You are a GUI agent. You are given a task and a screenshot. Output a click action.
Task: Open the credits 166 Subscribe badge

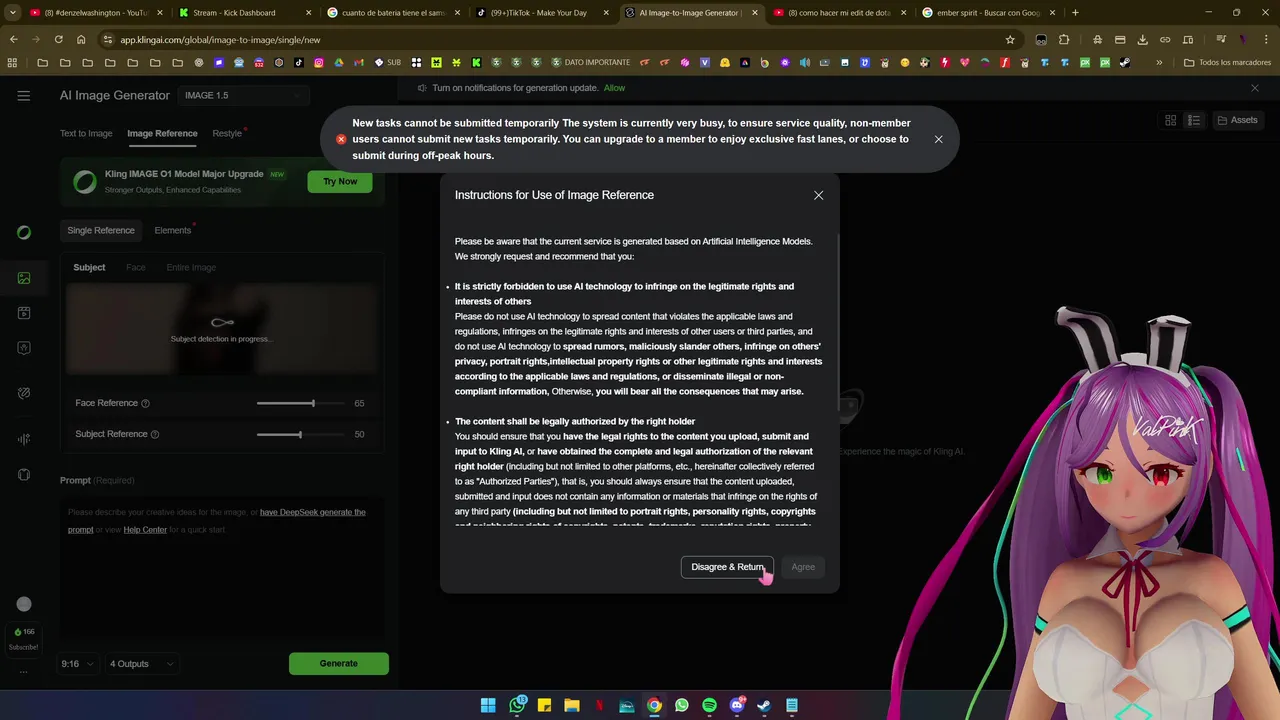24,639
